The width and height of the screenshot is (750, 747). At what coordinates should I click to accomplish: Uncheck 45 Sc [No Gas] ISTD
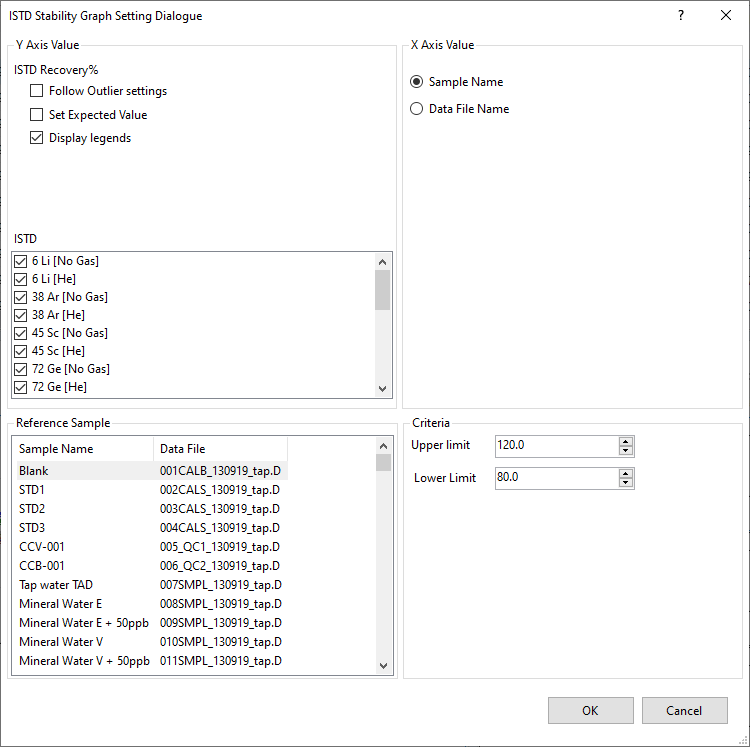(x=20, y=333)
